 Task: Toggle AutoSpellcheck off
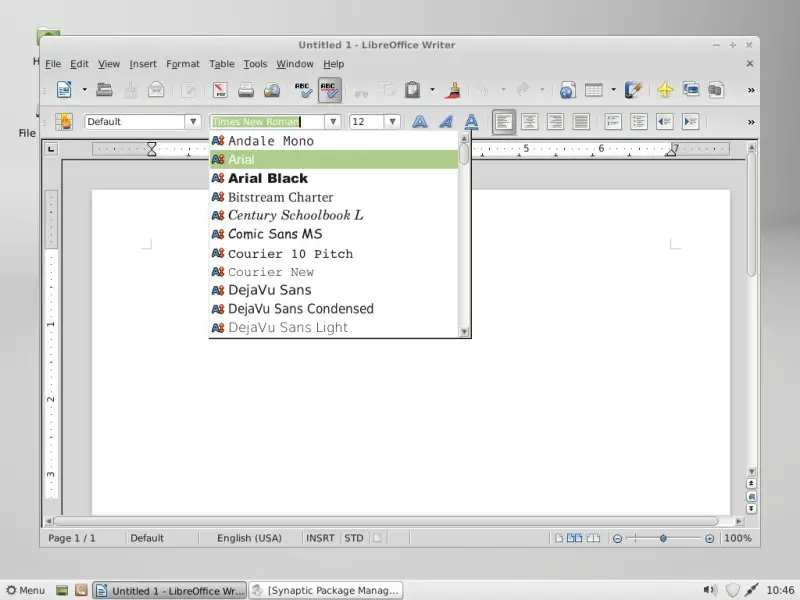coord(330,90)
